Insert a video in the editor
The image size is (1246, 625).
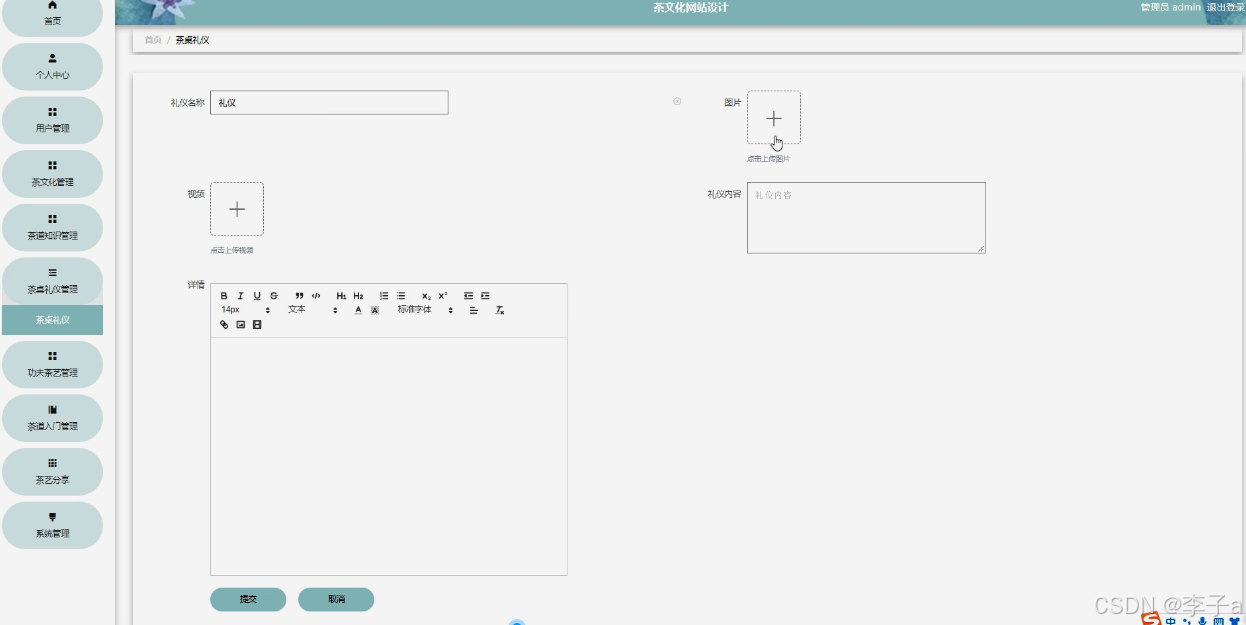pos(257,325)
